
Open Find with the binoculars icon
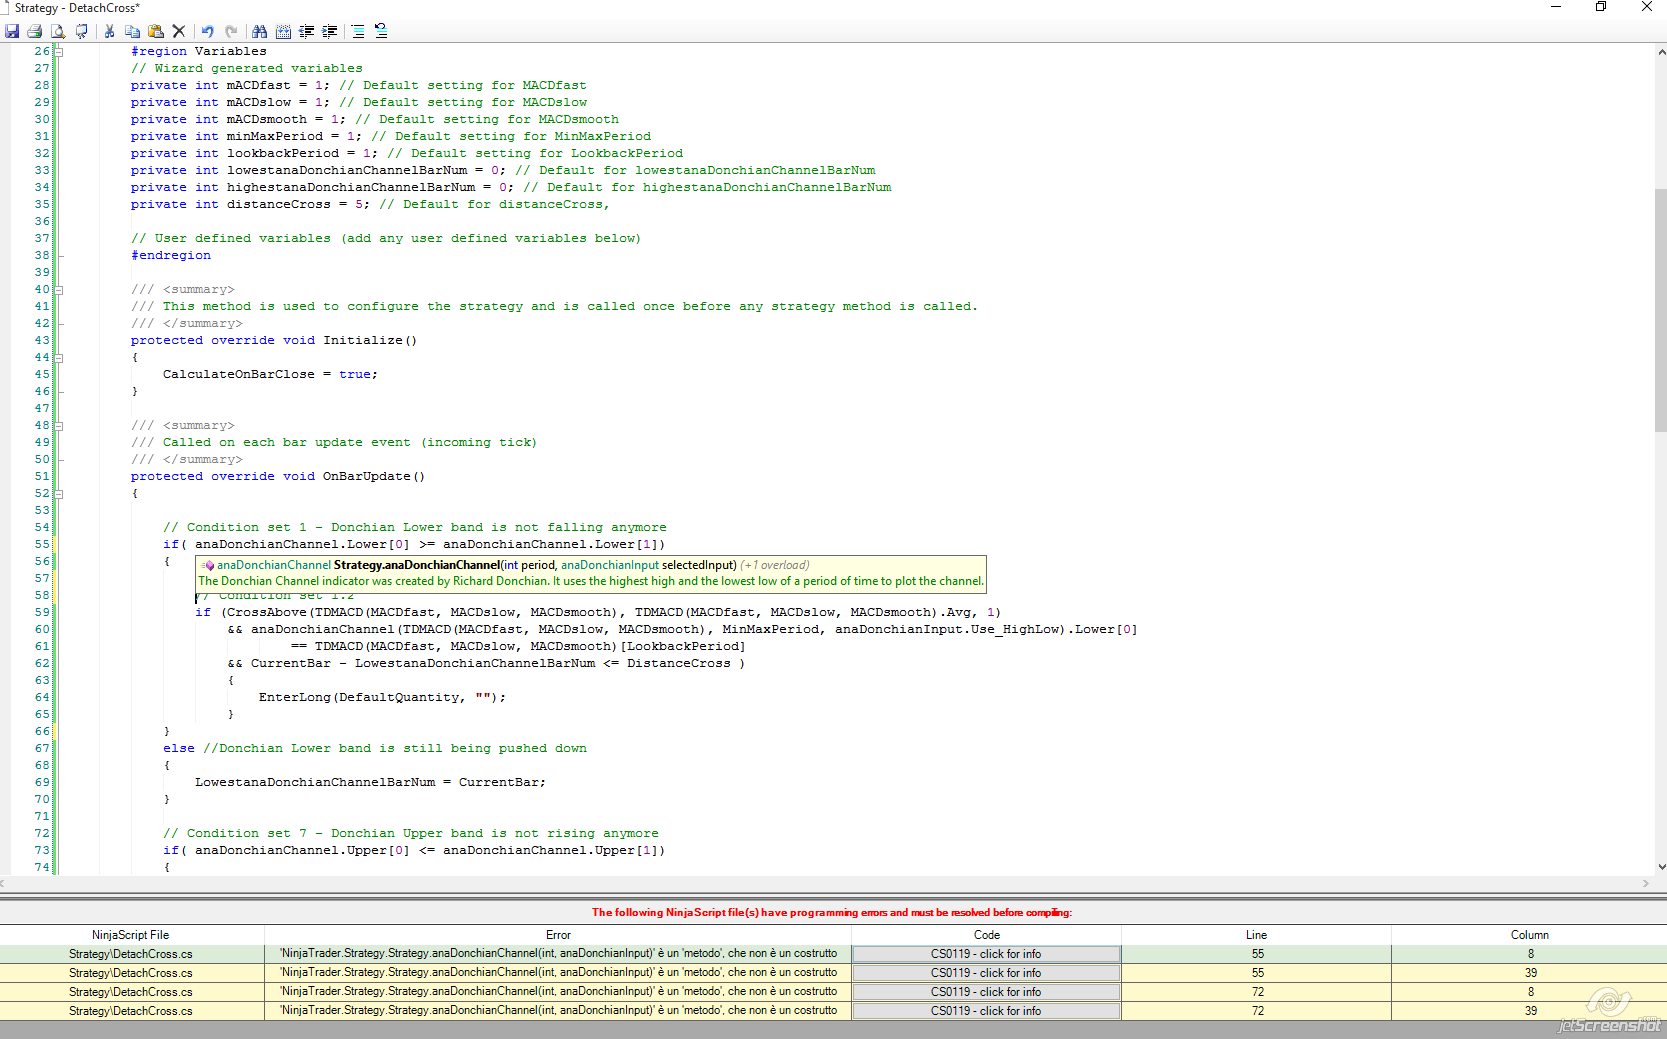click(259, 31)
